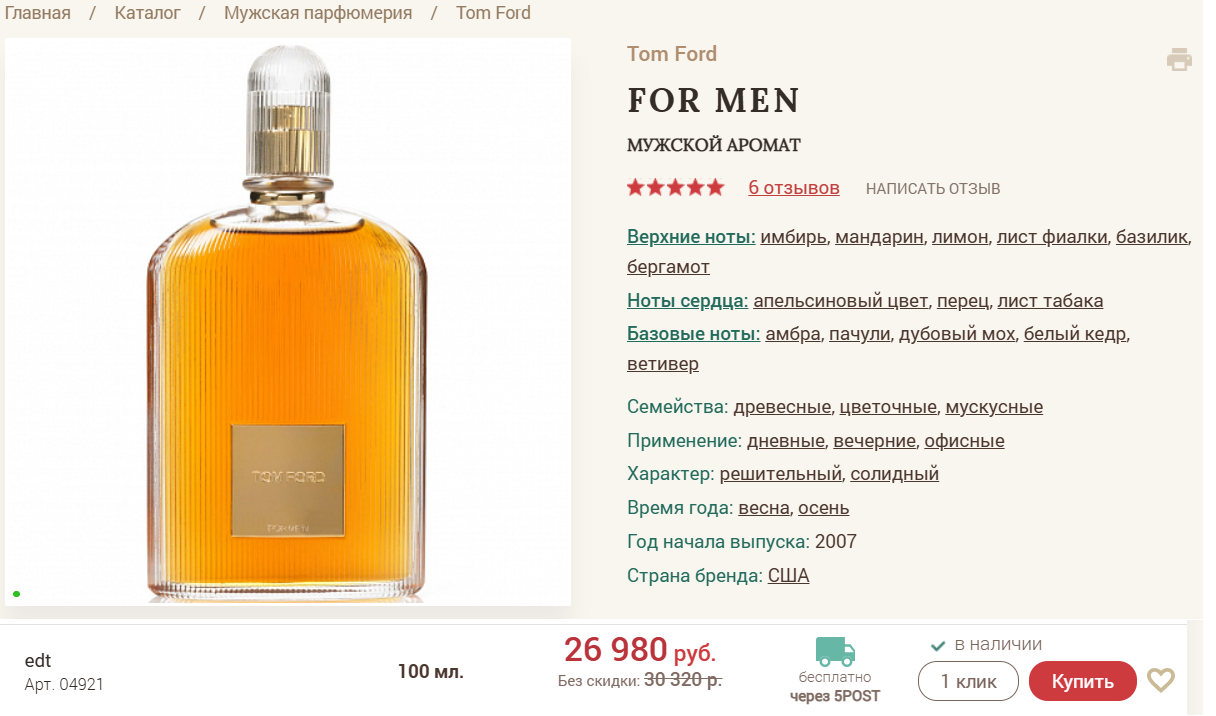The image size is (1216, 716).
Task: Buy with the 1 клик button
Action: coord(968,682)
